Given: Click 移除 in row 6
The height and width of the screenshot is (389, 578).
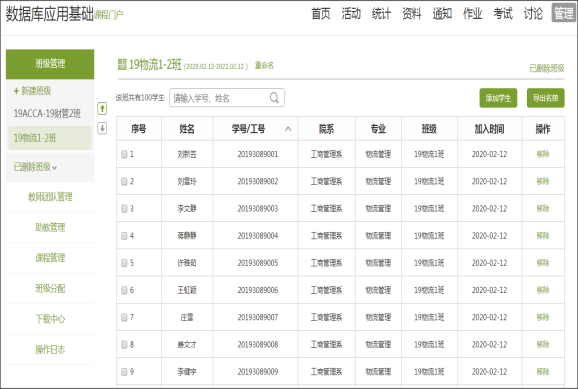Looking at the screenshot, I should pyautogui.click(x=543, y=290).
